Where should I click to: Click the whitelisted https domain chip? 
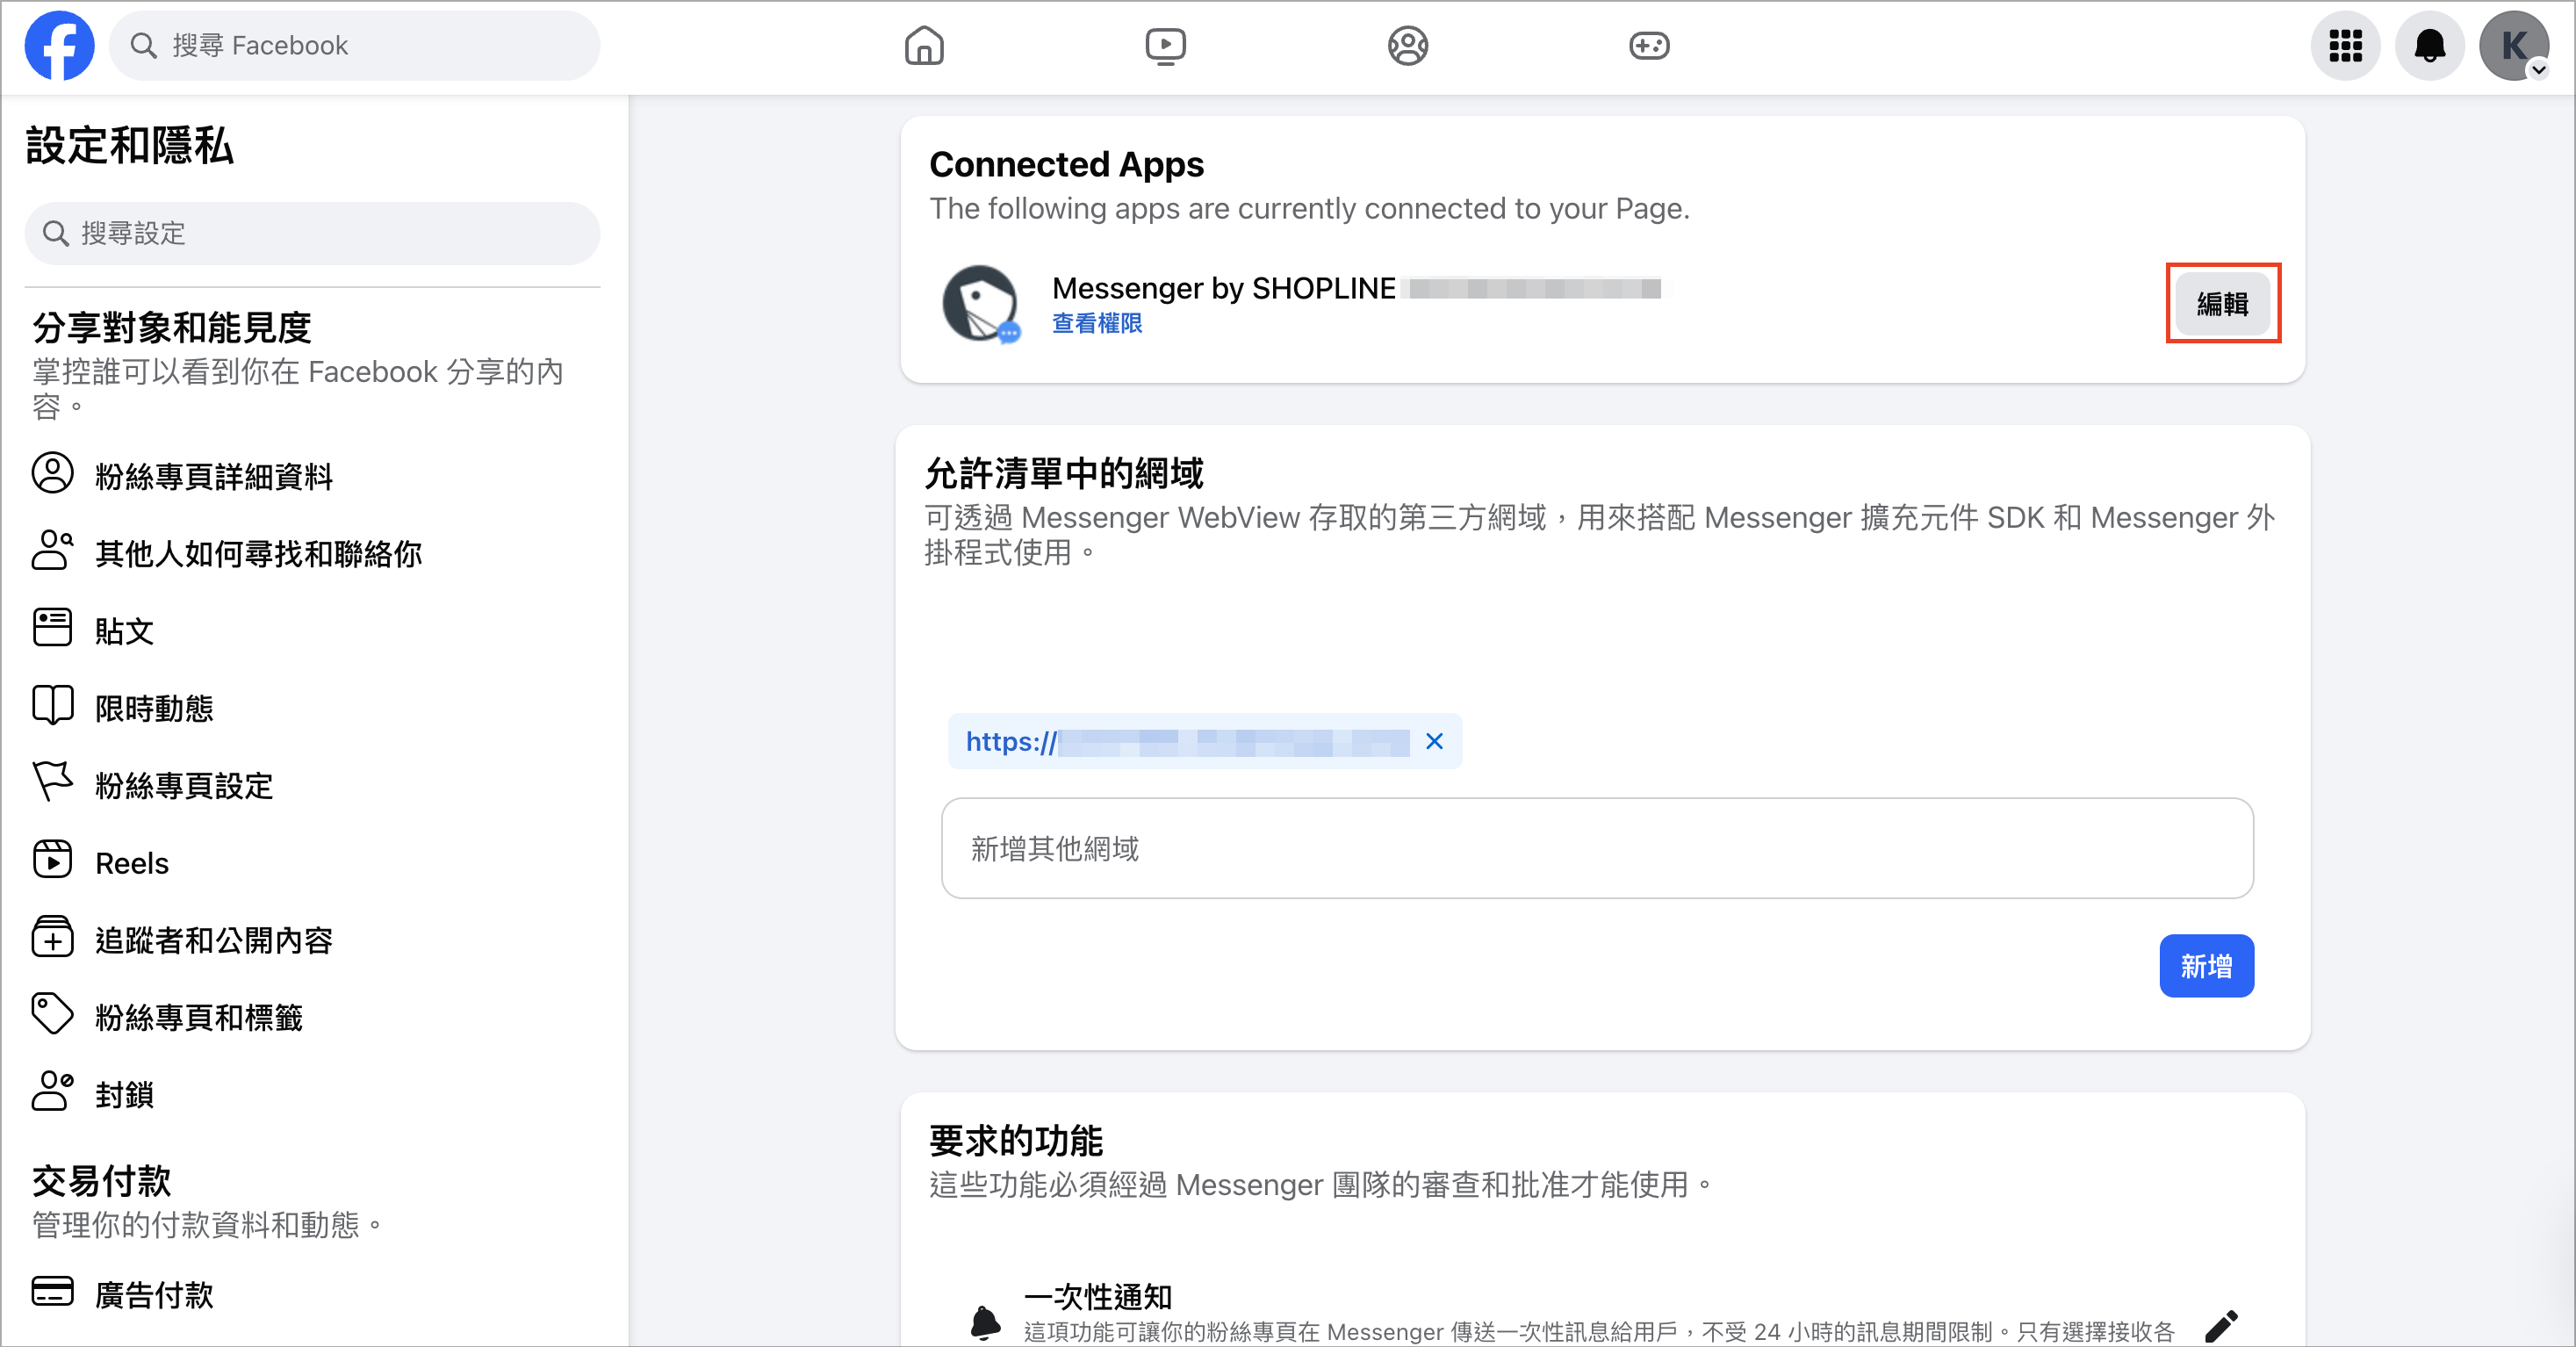click(1204, 741)
